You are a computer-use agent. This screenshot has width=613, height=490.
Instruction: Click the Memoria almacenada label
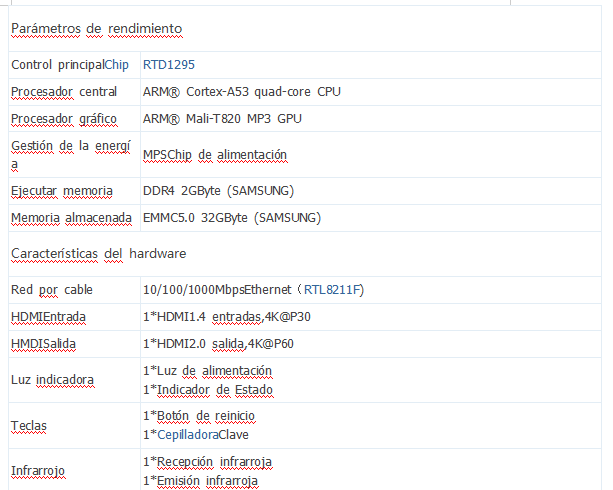pos(71,218)
